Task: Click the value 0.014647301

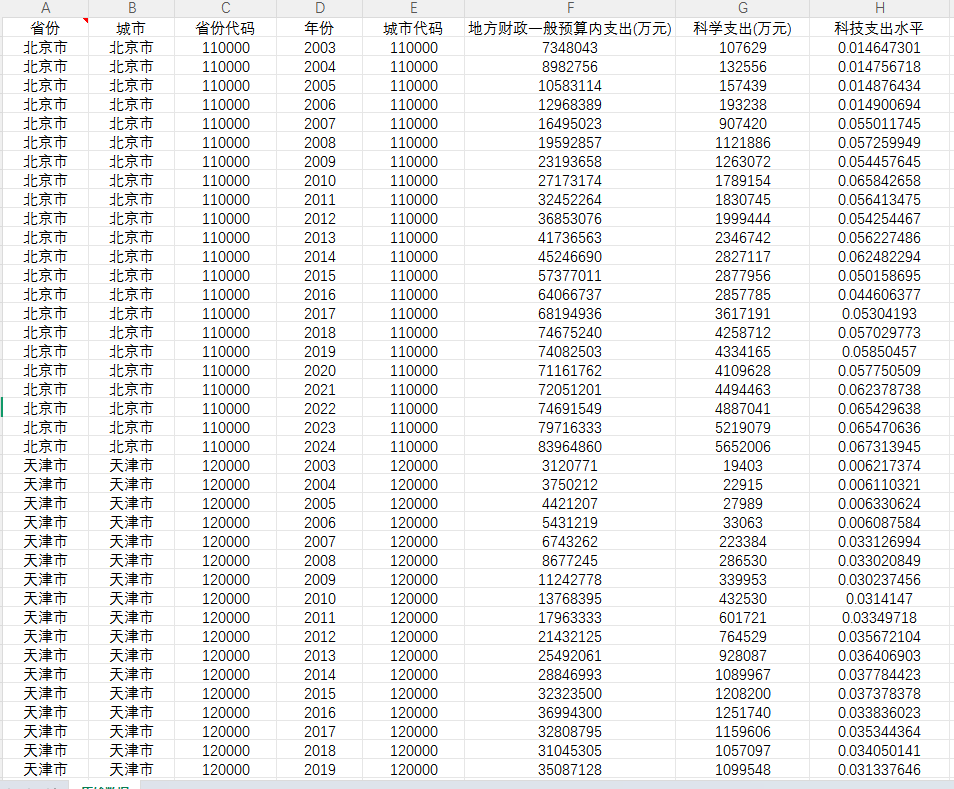Action: click(880, 47)
